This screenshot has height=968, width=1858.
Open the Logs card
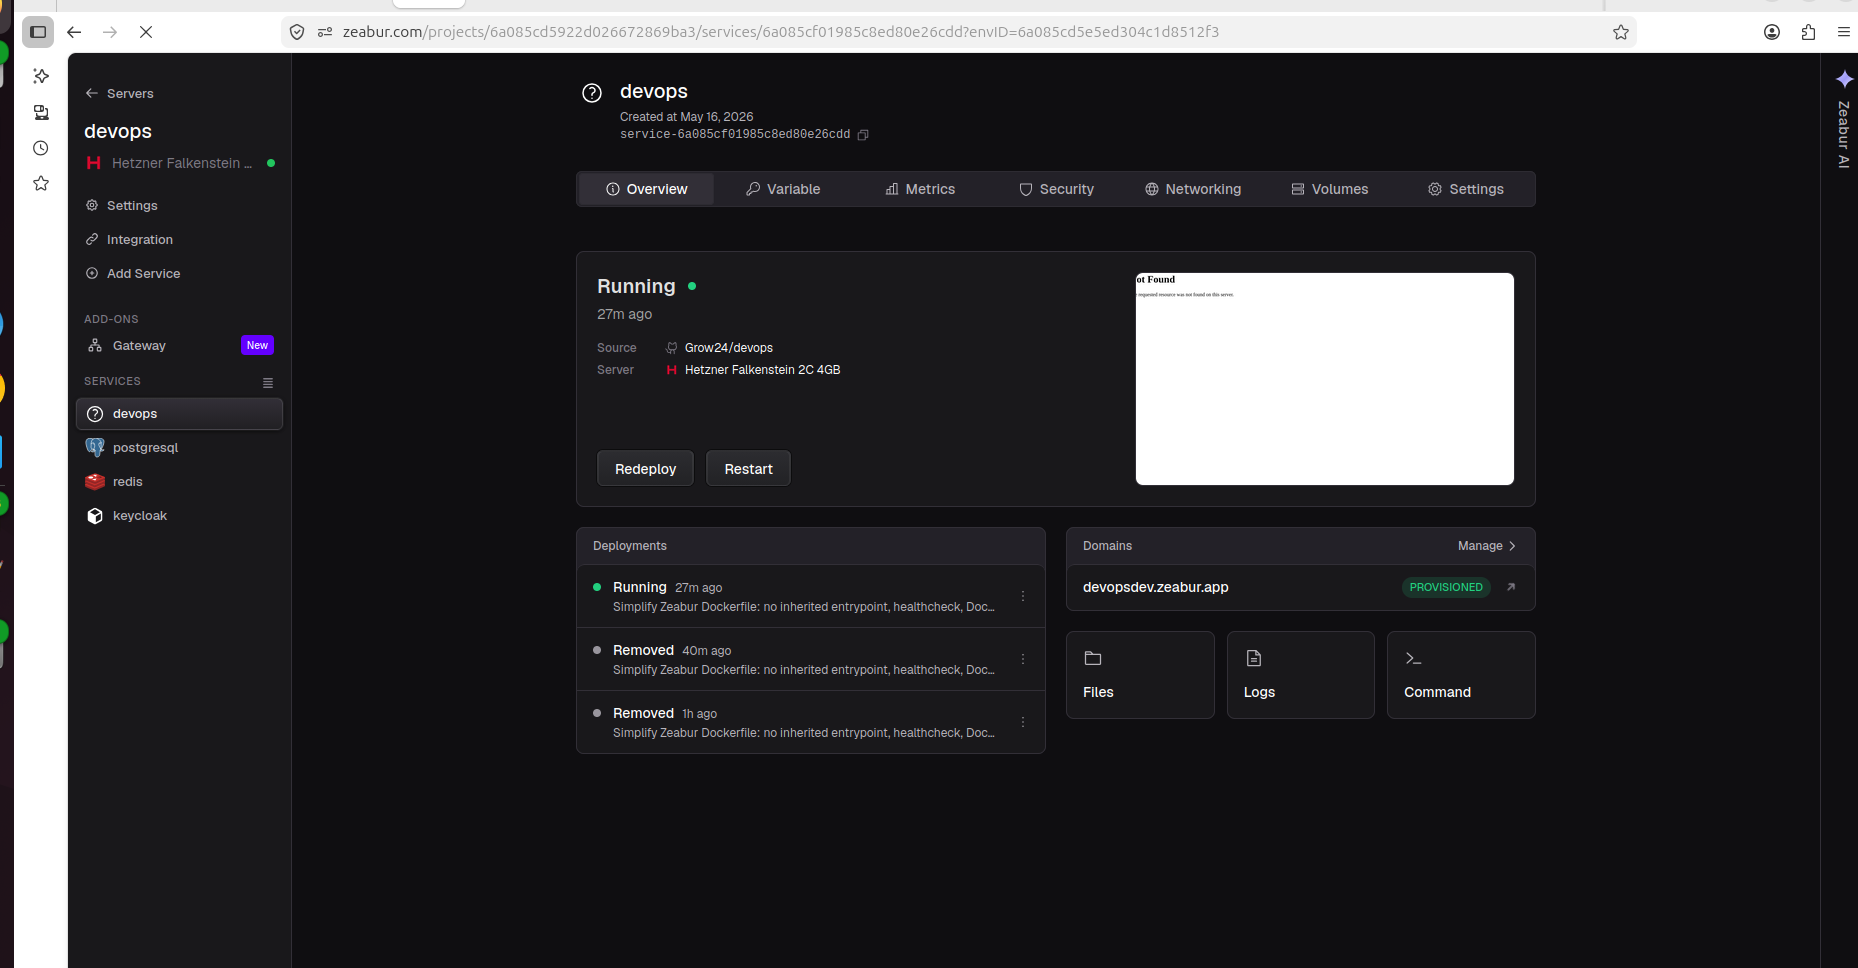[x=1301, y=675]
